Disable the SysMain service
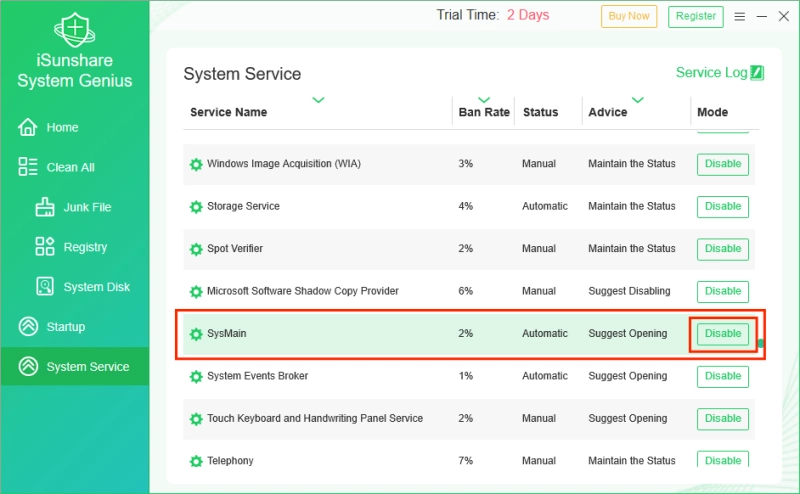This screenshot has height=494, width=800. [x=722, y=334]
